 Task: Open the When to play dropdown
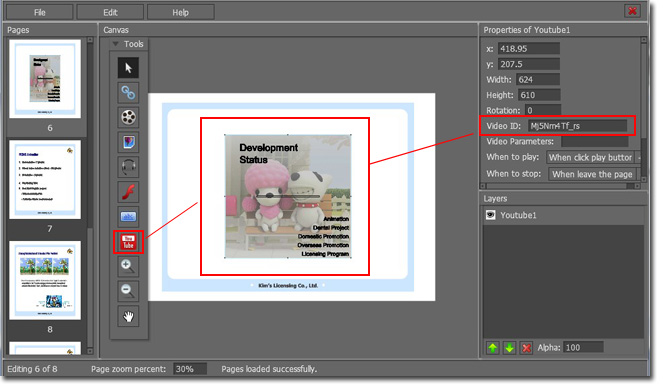pos(594,157)
